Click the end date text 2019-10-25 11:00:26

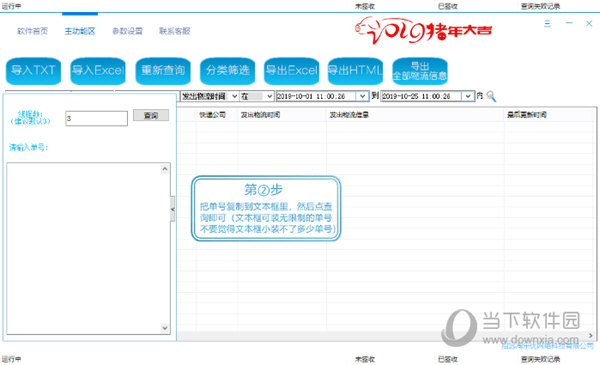click(x=416, y=96)
